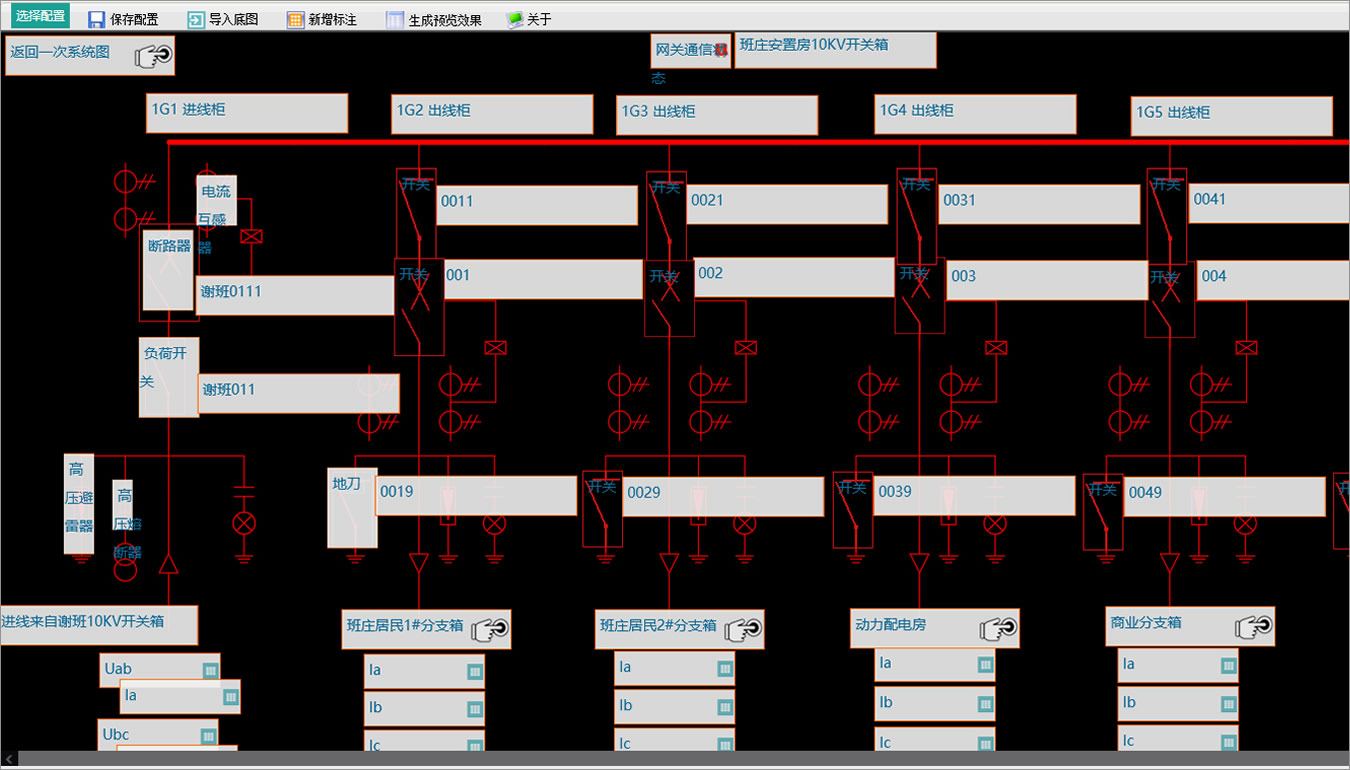Click hand pointer icon beside 返回一次系统图

coord(153,56)
